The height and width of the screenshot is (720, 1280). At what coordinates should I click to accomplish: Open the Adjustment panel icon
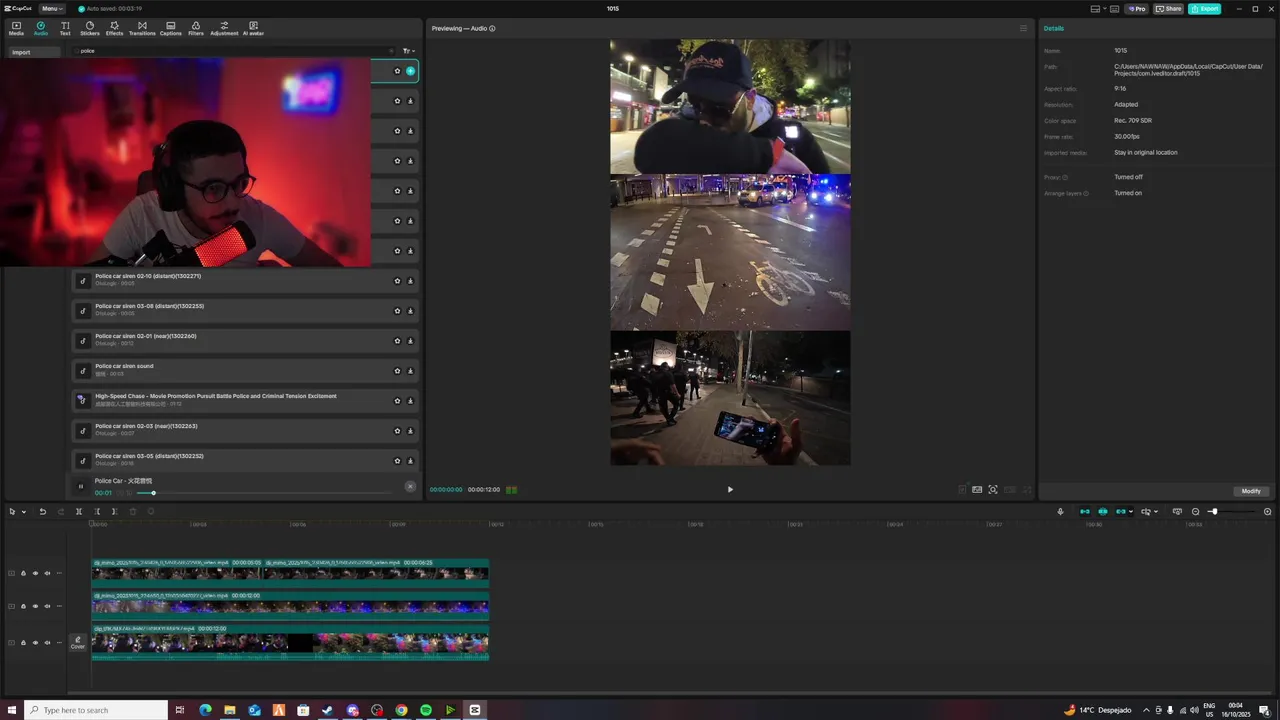tap(224, 28)
